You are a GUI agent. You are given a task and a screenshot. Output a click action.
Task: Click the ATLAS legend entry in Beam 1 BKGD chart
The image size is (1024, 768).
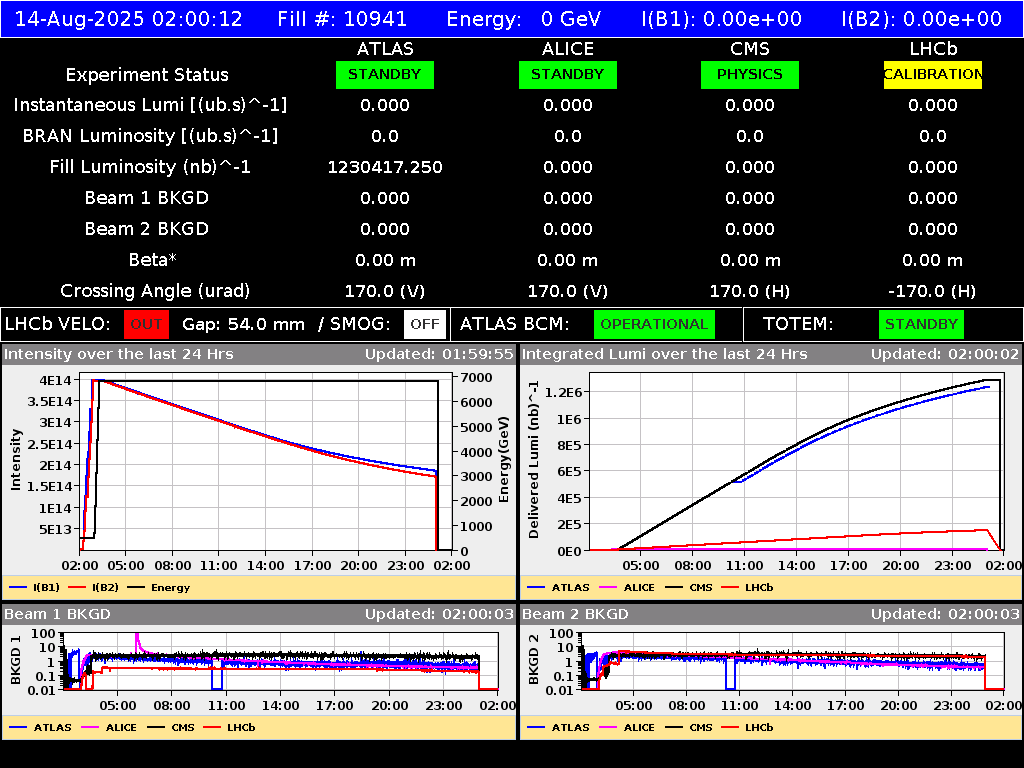tap(40, 728)
